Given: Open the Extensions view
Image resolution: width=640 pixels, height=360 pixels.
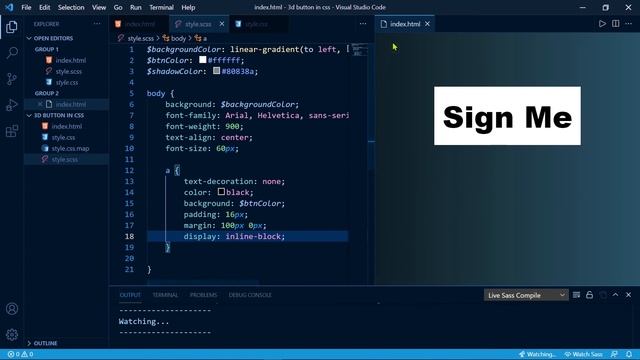Looking at the screenshot, I should (x=12, y=131).
